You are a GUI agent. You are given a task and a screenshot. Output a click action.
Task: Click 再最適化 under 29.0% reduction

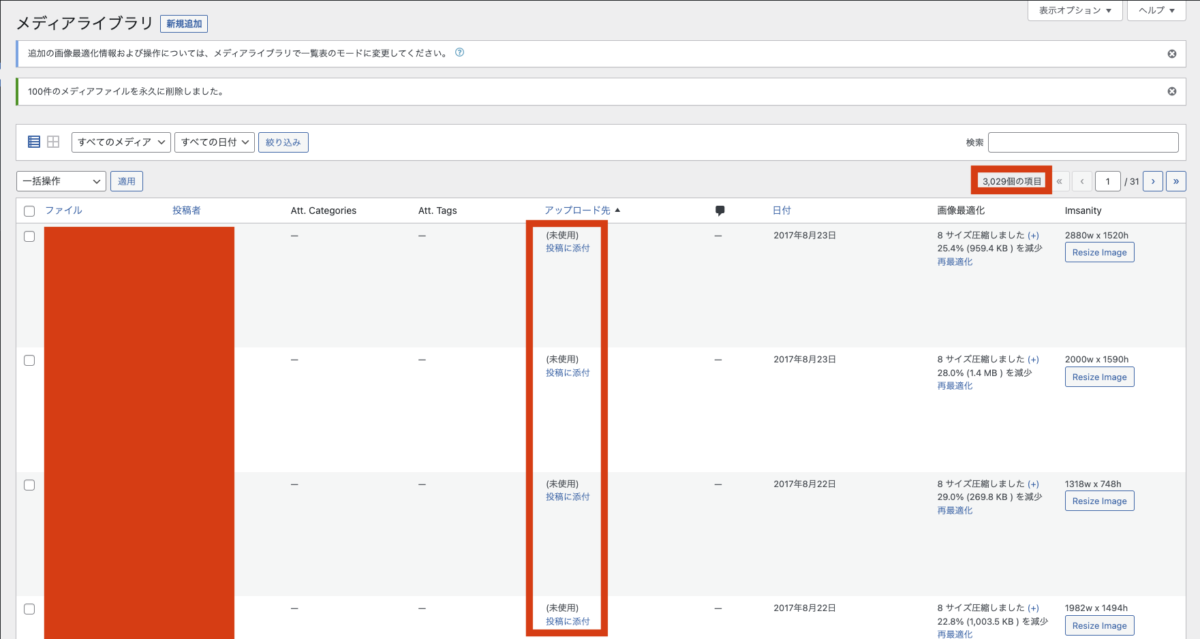point(955,510)
